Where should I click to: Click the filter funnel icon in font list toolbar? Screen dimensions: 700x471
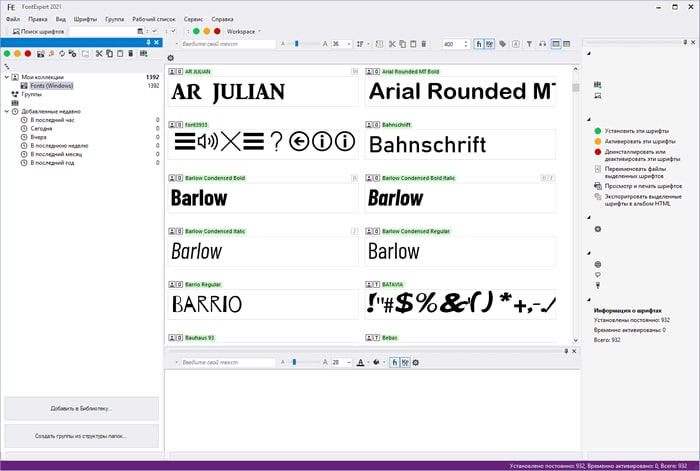(x=529, y=44)
